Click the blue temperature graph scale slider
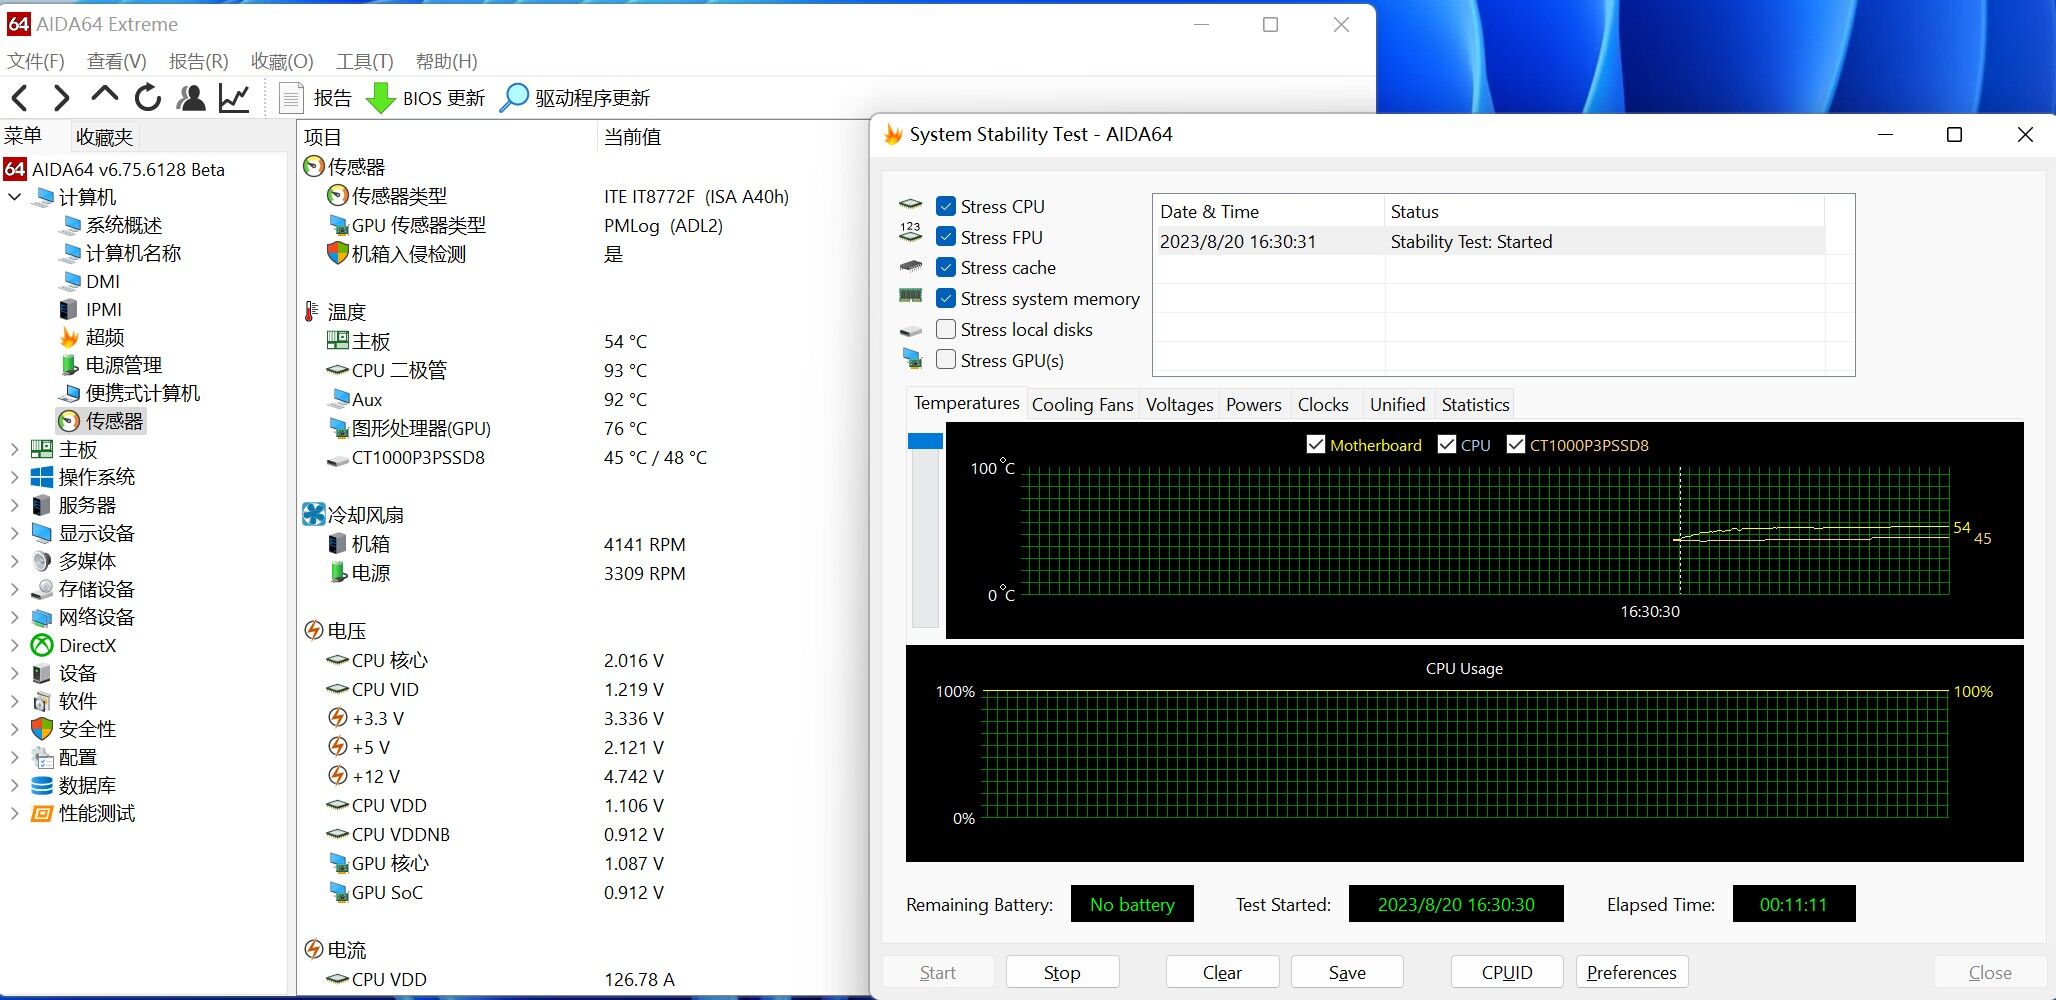The width and height of the screenshot is (2056, 1000). coord(925,441)
